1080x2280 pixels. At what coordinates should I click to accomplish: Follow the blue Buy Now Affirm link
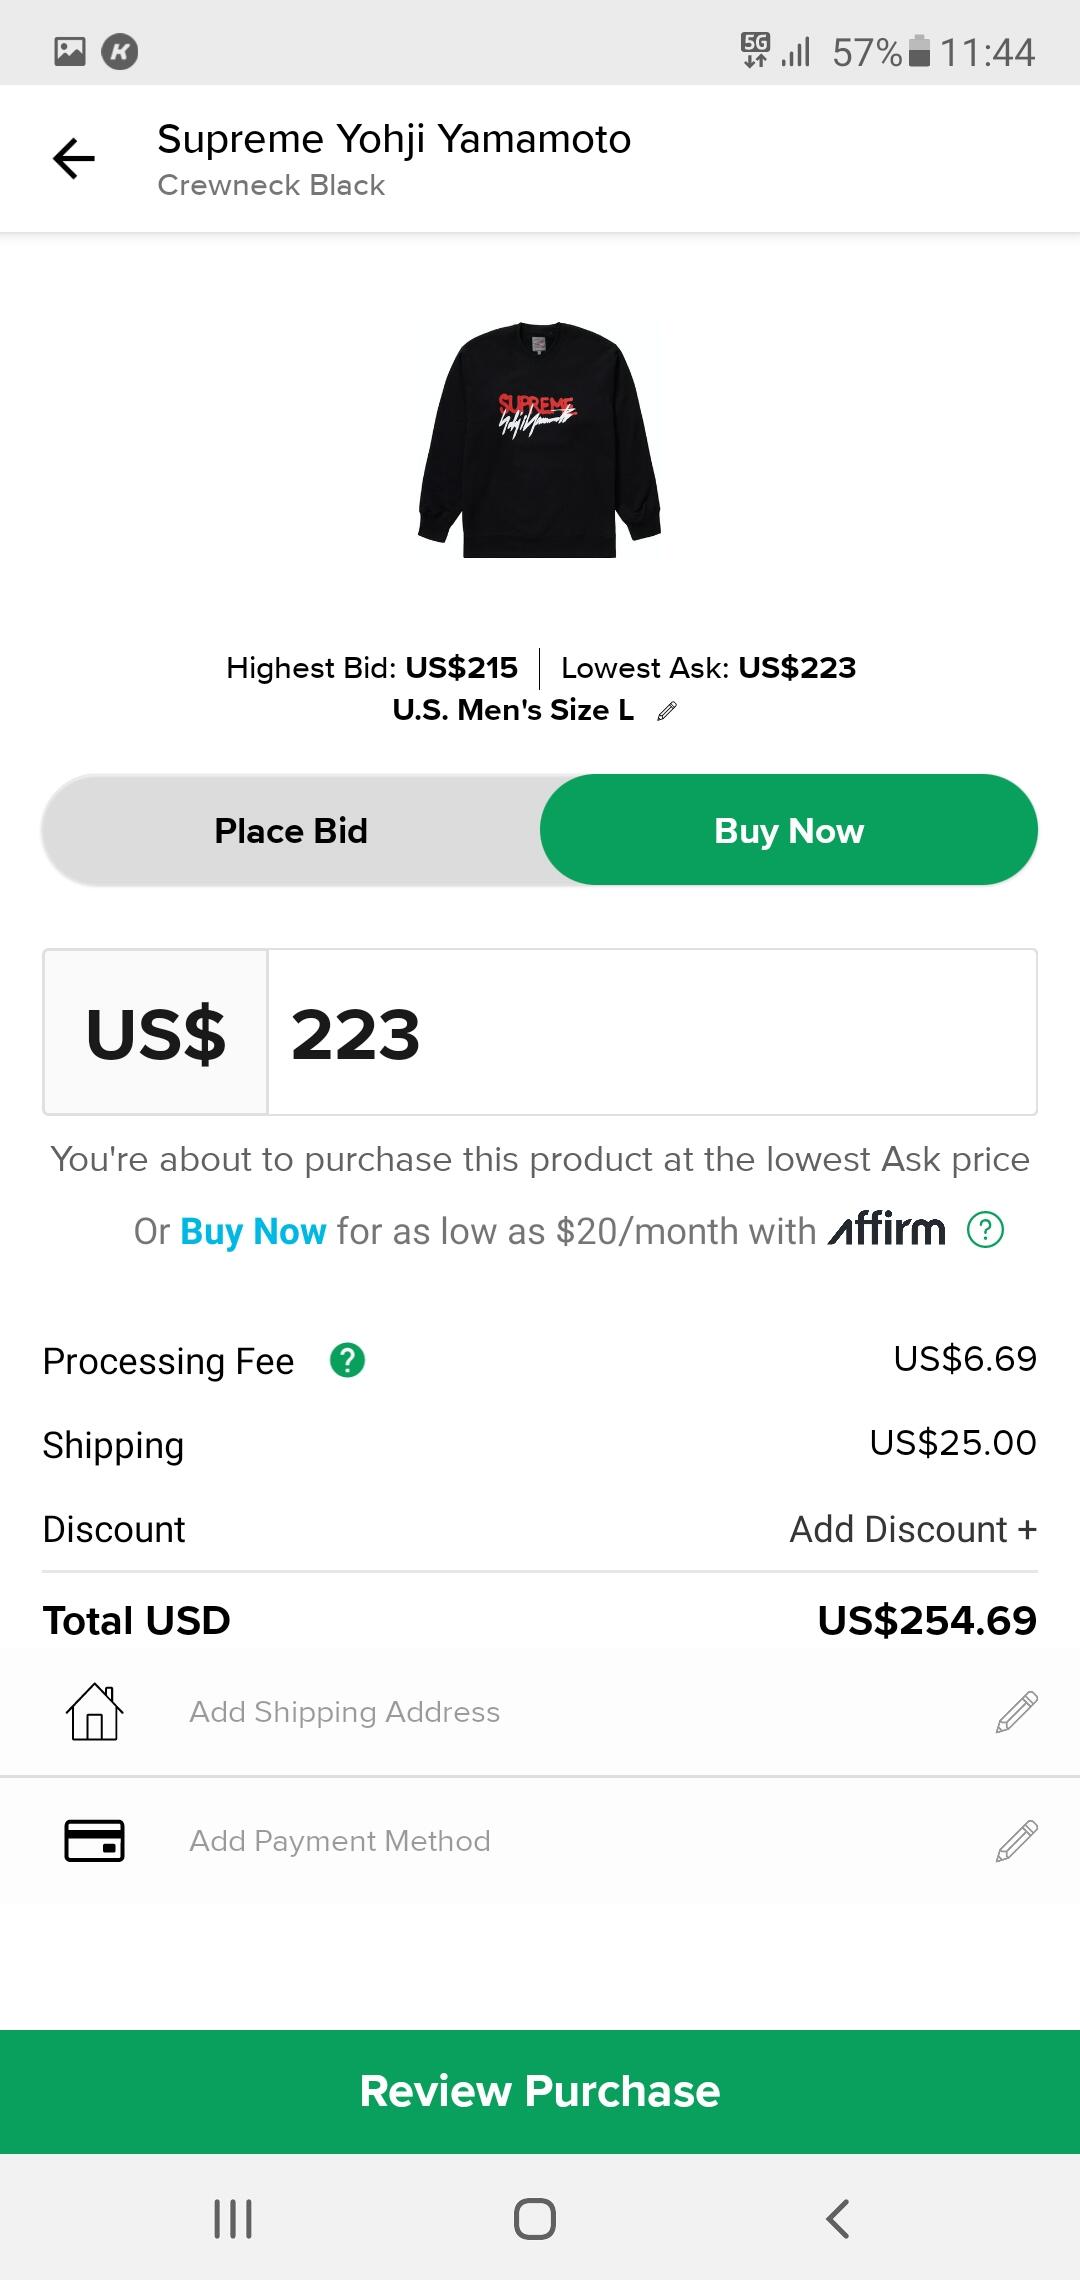coord(253,1231)
